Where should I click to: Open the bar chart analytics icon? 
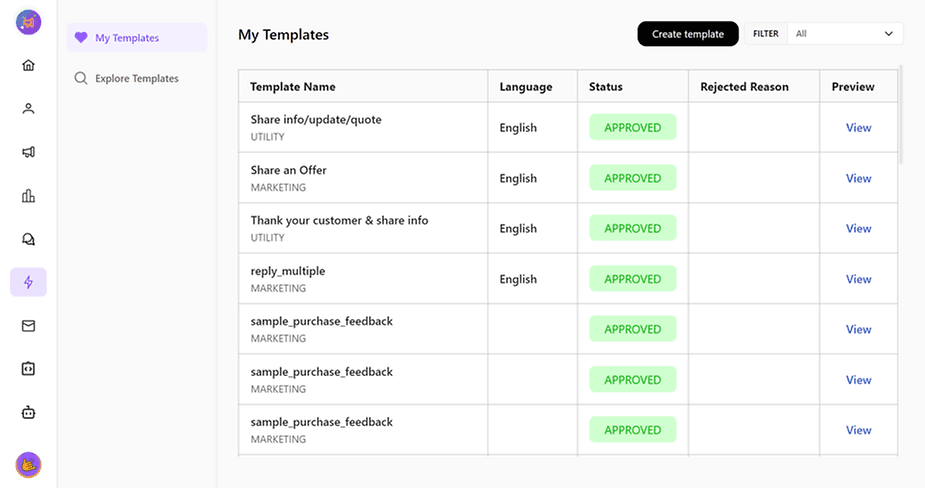[x=28, y=196]
